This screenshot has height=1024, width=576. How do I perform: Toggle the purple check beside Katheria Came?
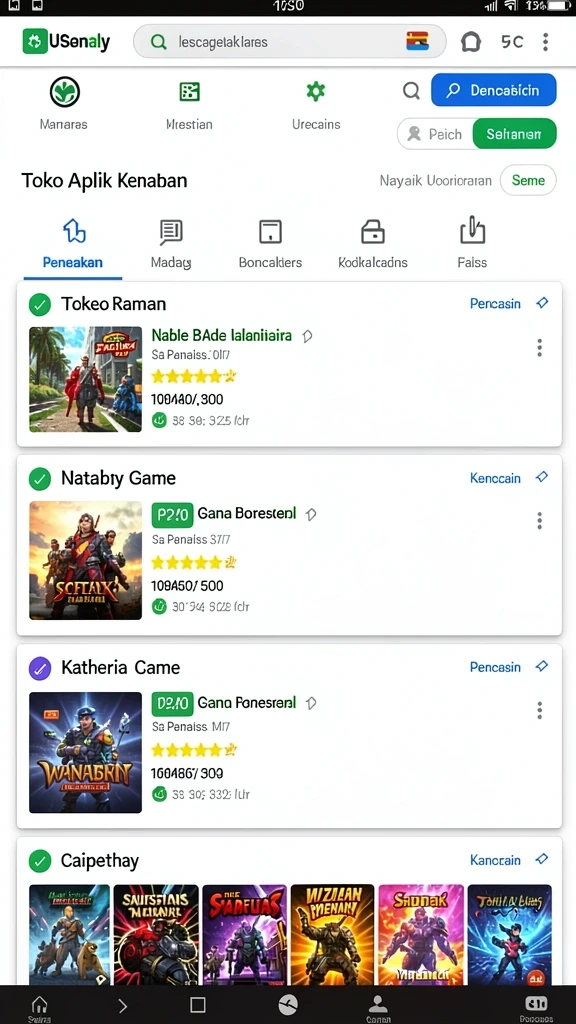(40, 668)
